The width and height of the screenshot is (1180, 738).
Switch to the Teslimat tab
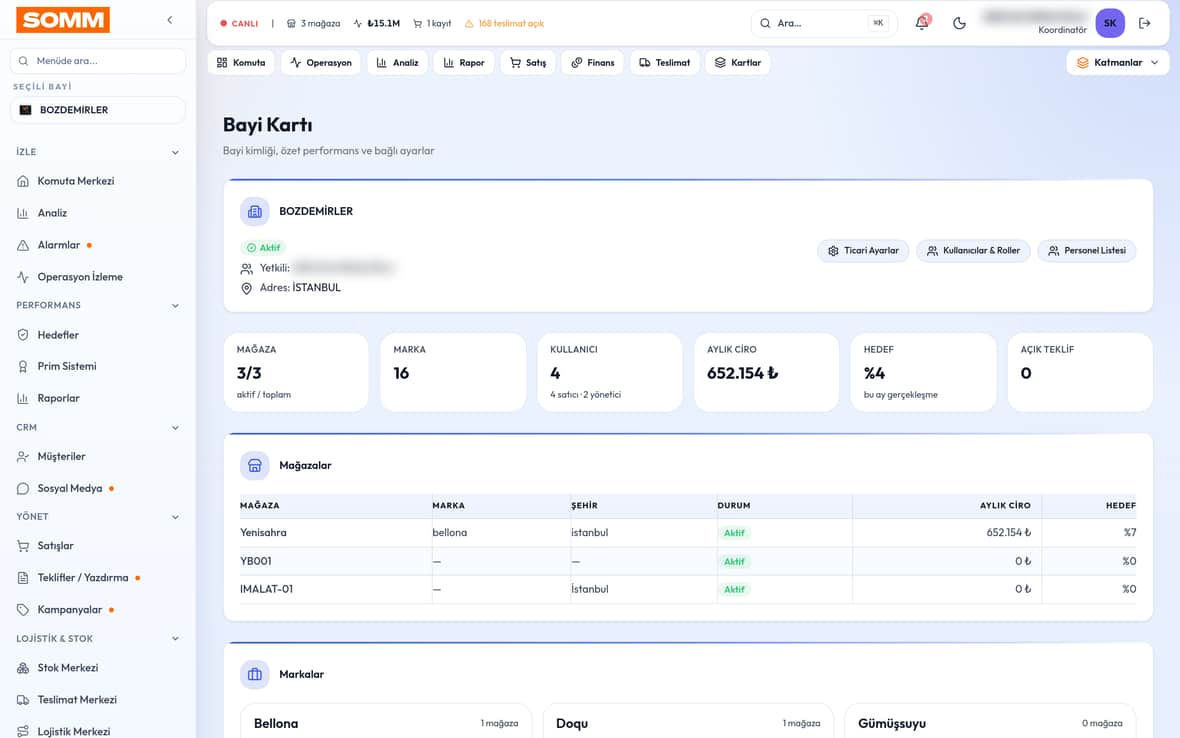(665, 62)
